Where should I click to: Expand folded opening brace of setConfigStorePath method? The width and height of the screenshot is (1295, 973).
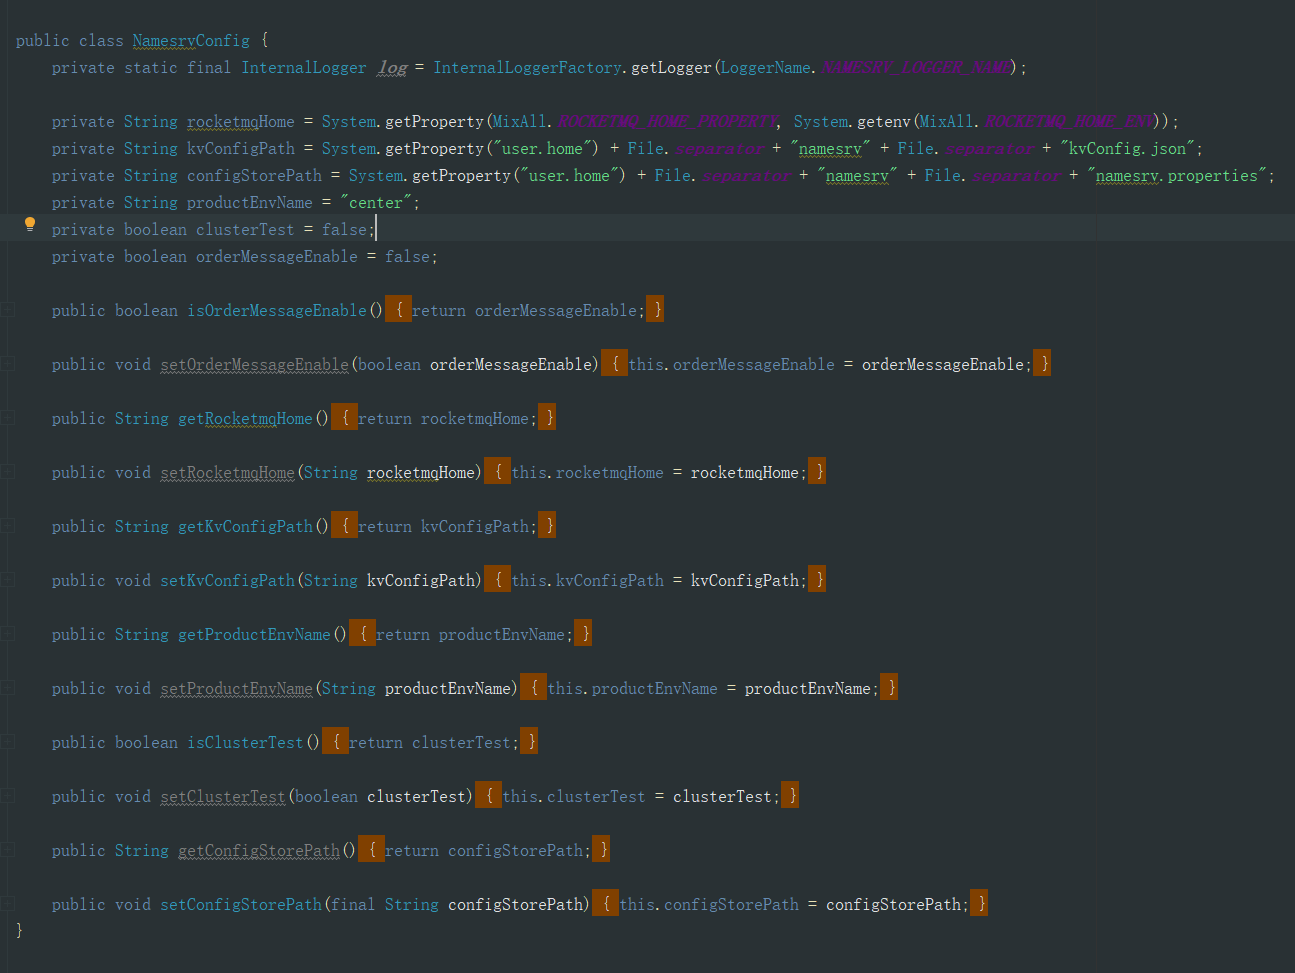[605, 904]
